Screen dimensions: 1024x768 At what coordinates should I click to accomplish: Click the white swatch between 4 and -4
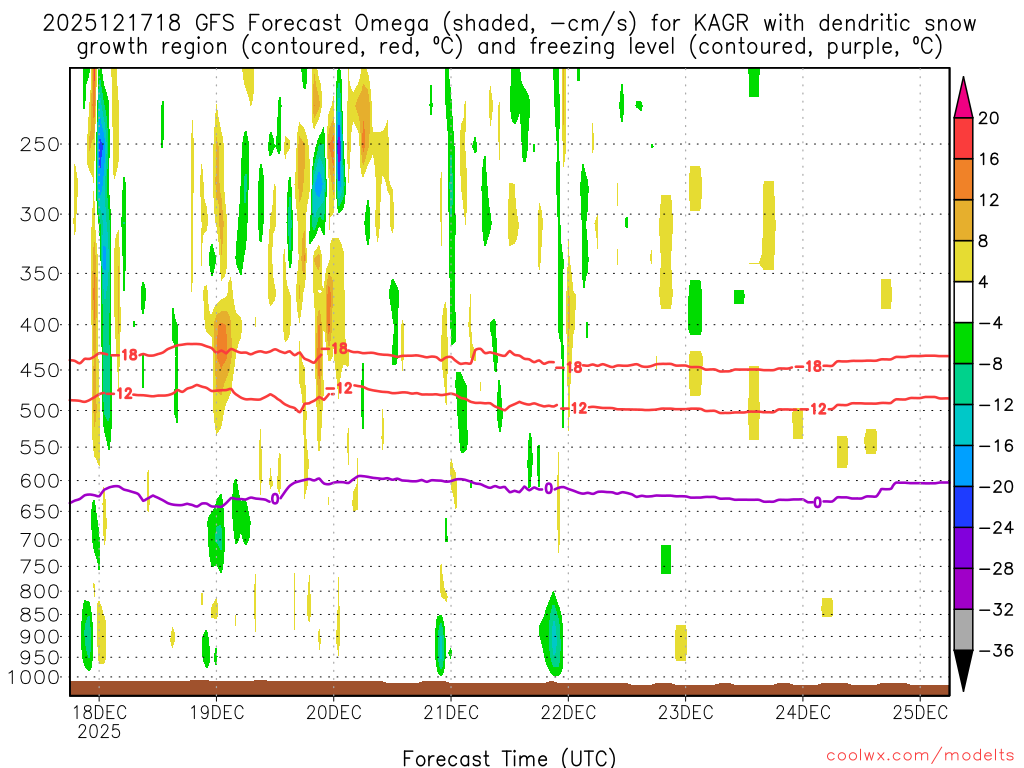coord(963,302)
